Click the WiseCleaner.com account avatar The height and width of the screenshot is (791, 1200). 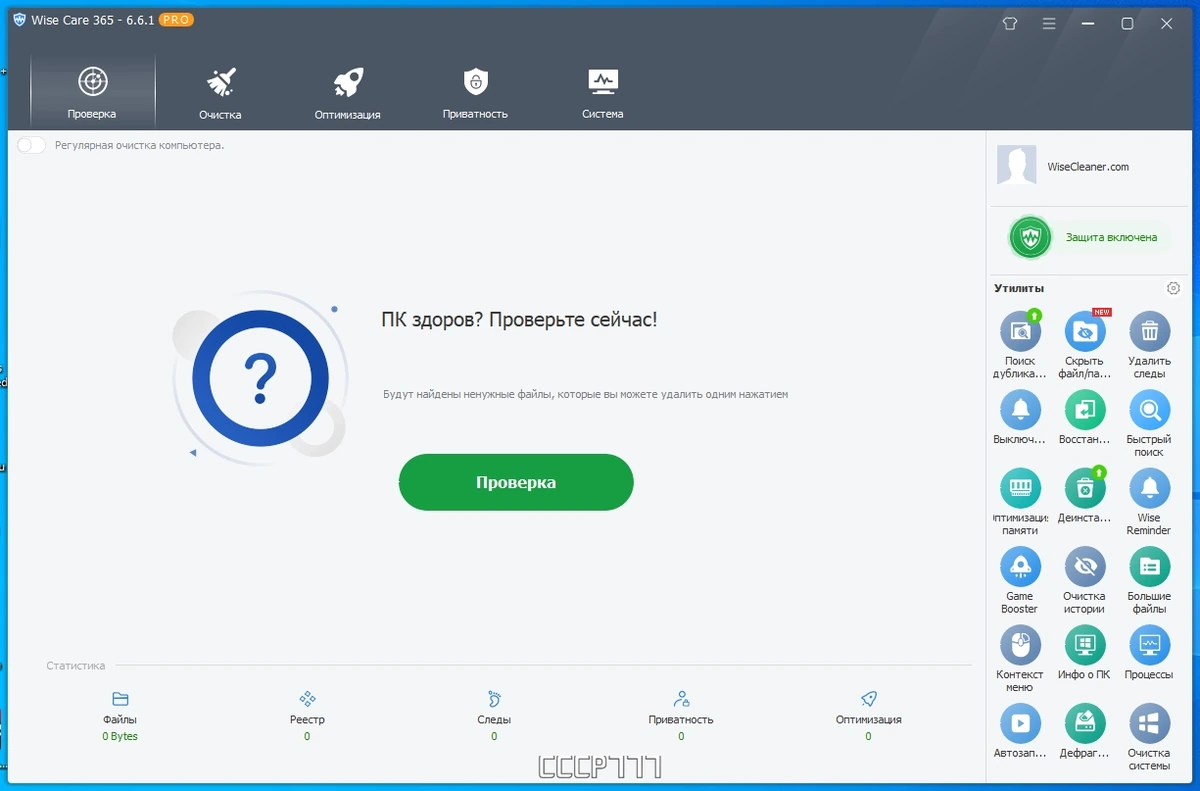tap(1016, 165)
